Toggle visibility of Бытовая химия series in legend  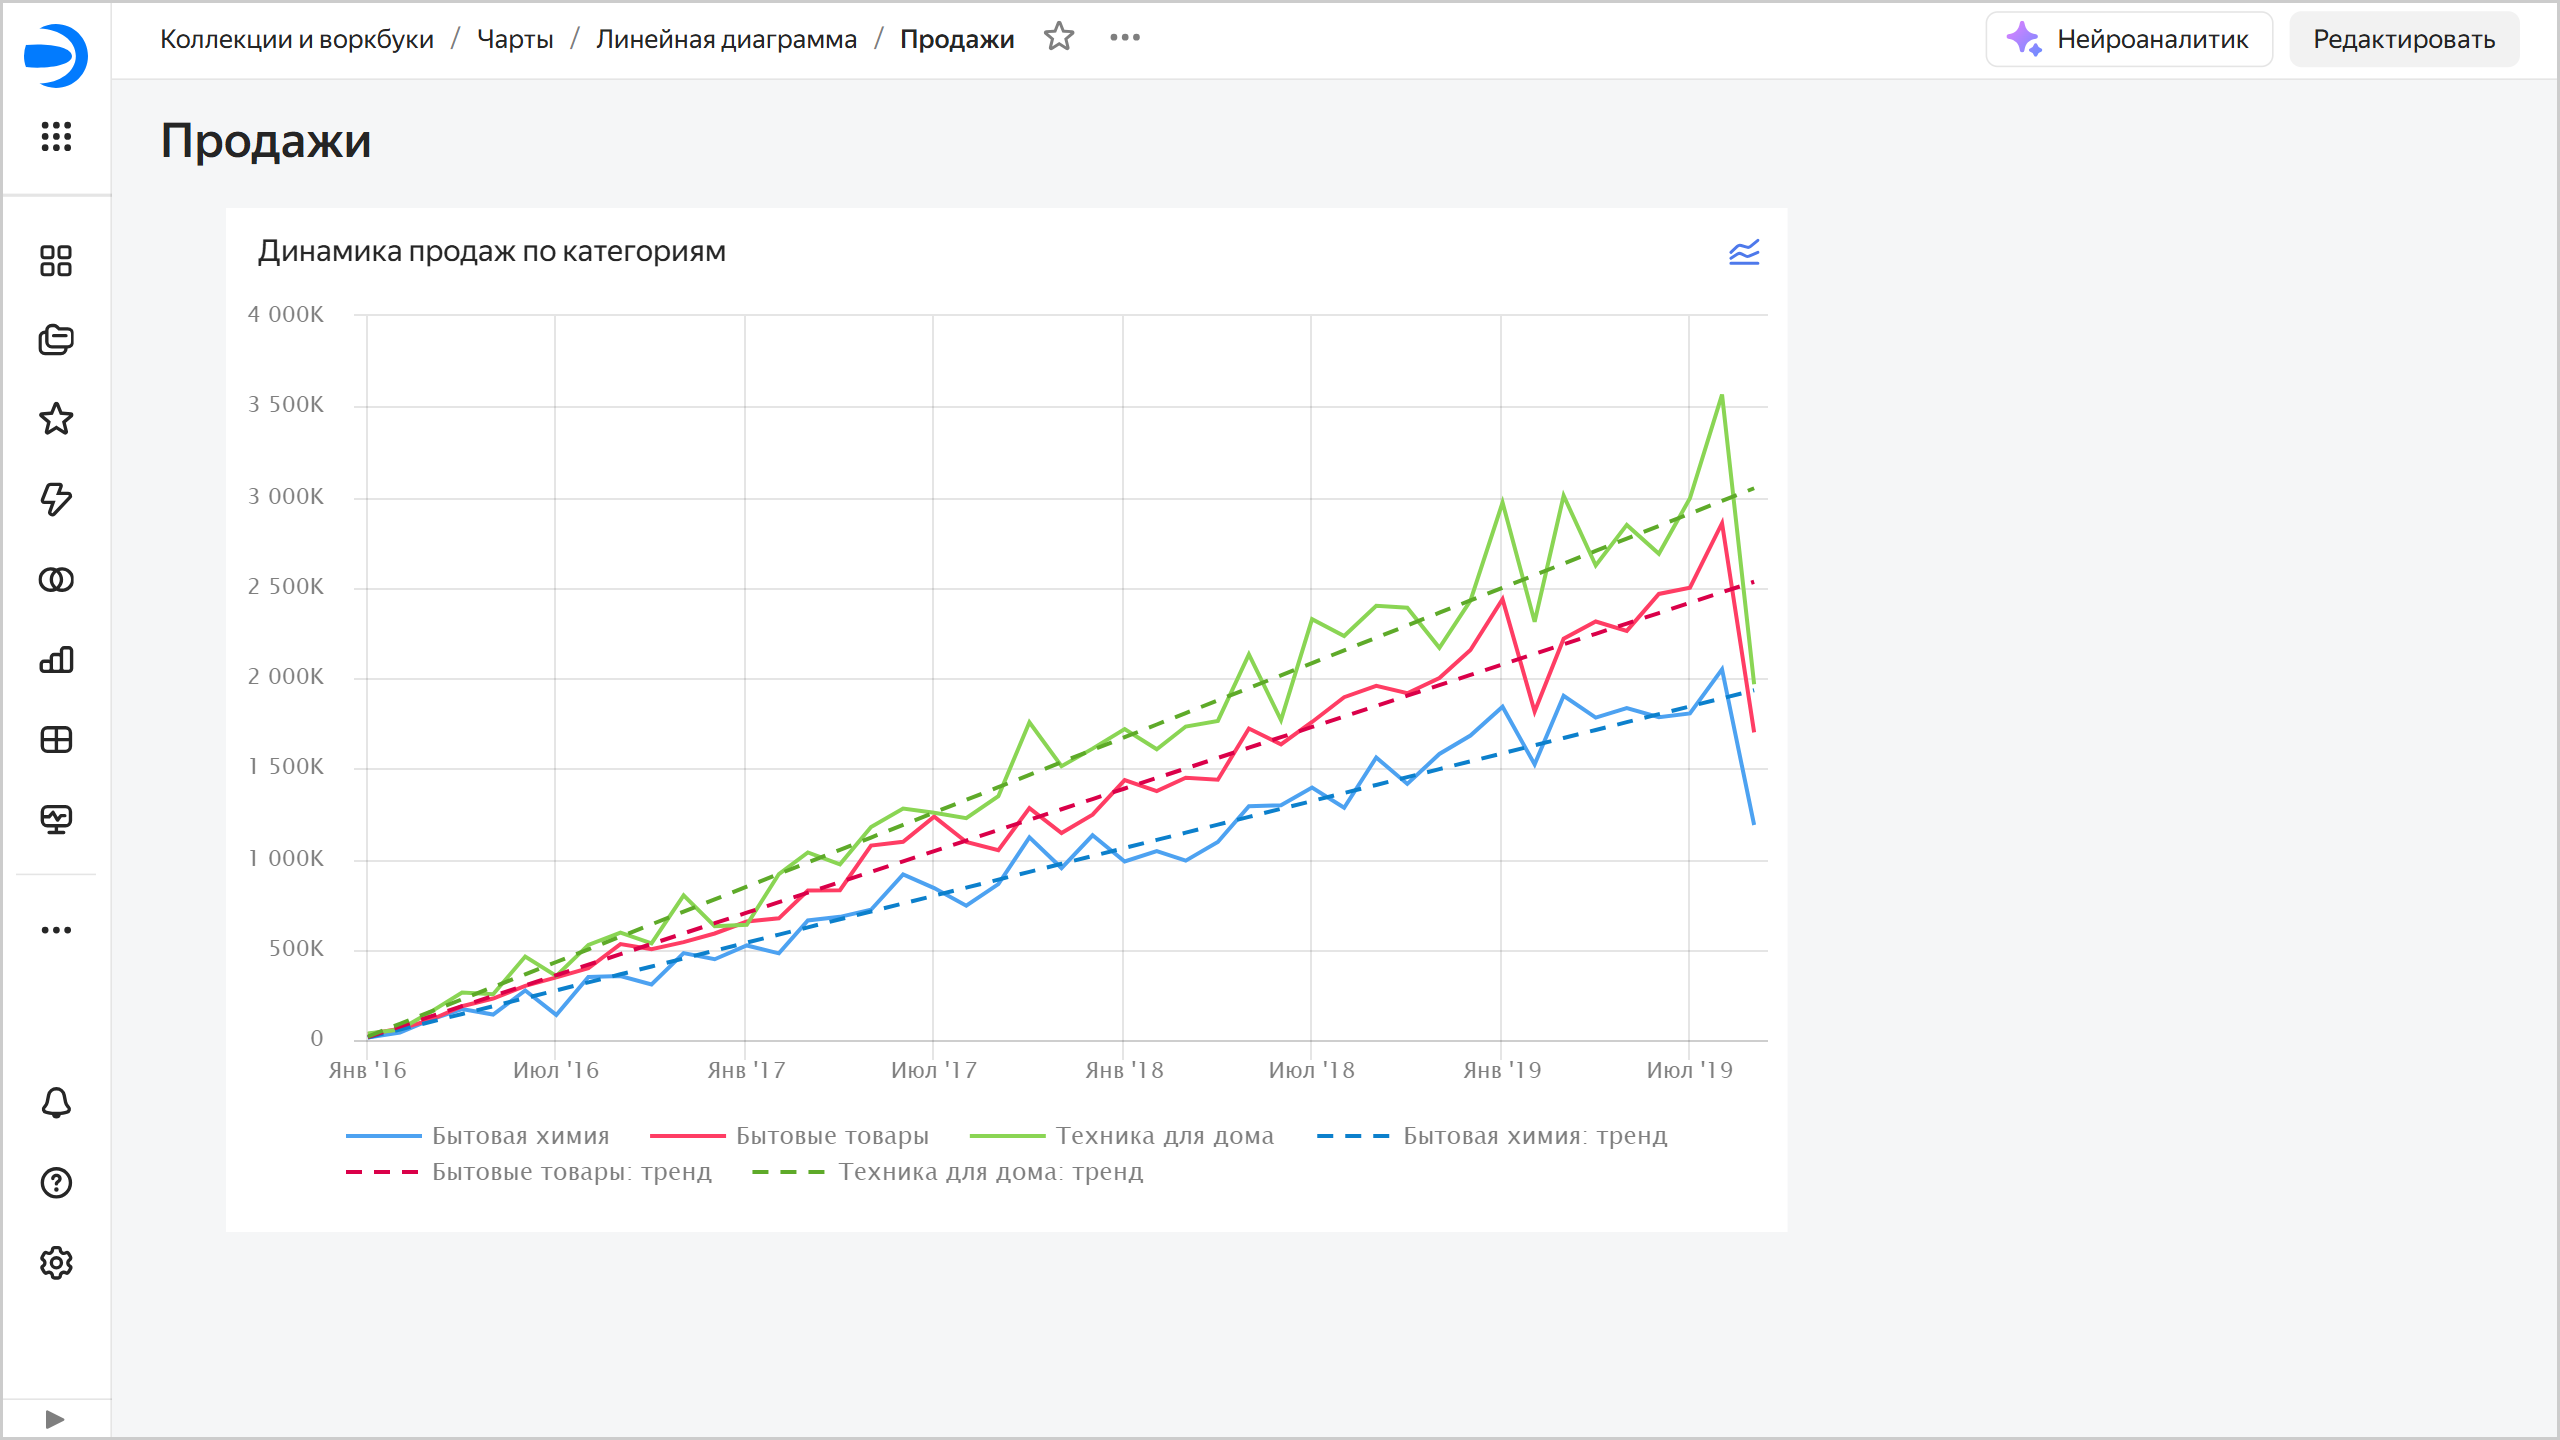click(480, 1135)
